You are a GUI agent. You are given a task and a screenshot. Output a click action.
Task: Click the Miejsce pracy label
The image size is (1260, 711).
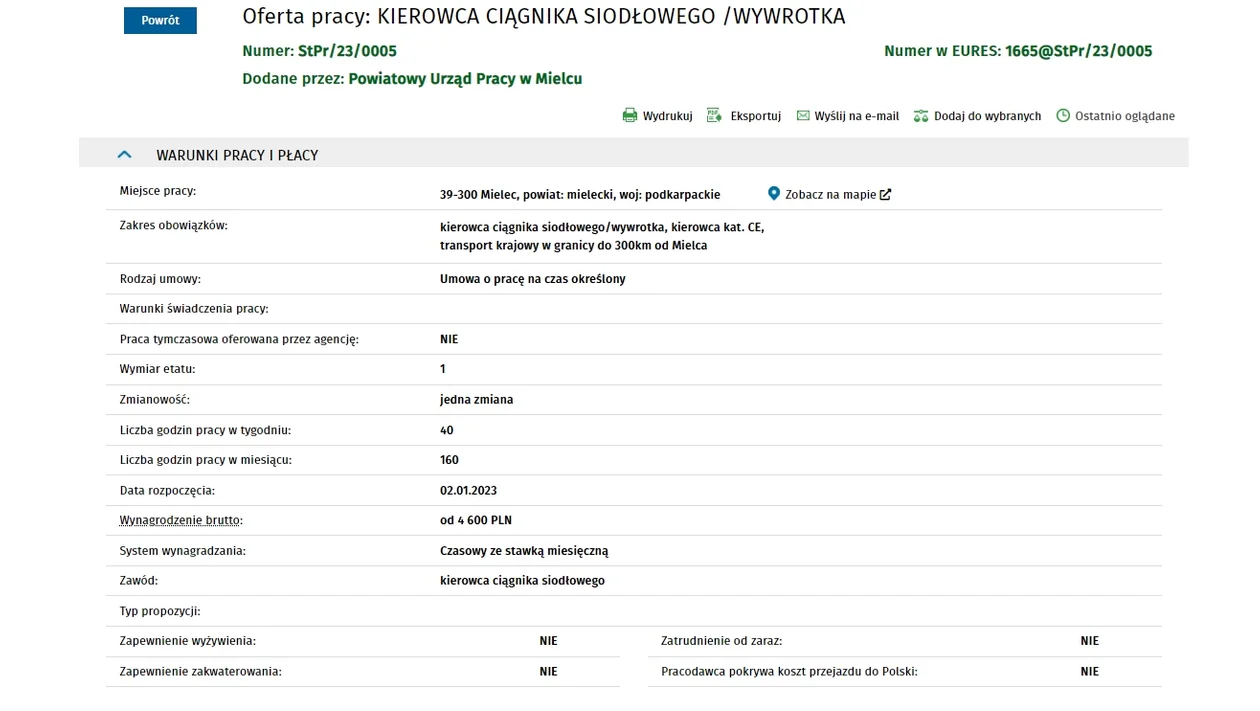[x=157, y=191]
